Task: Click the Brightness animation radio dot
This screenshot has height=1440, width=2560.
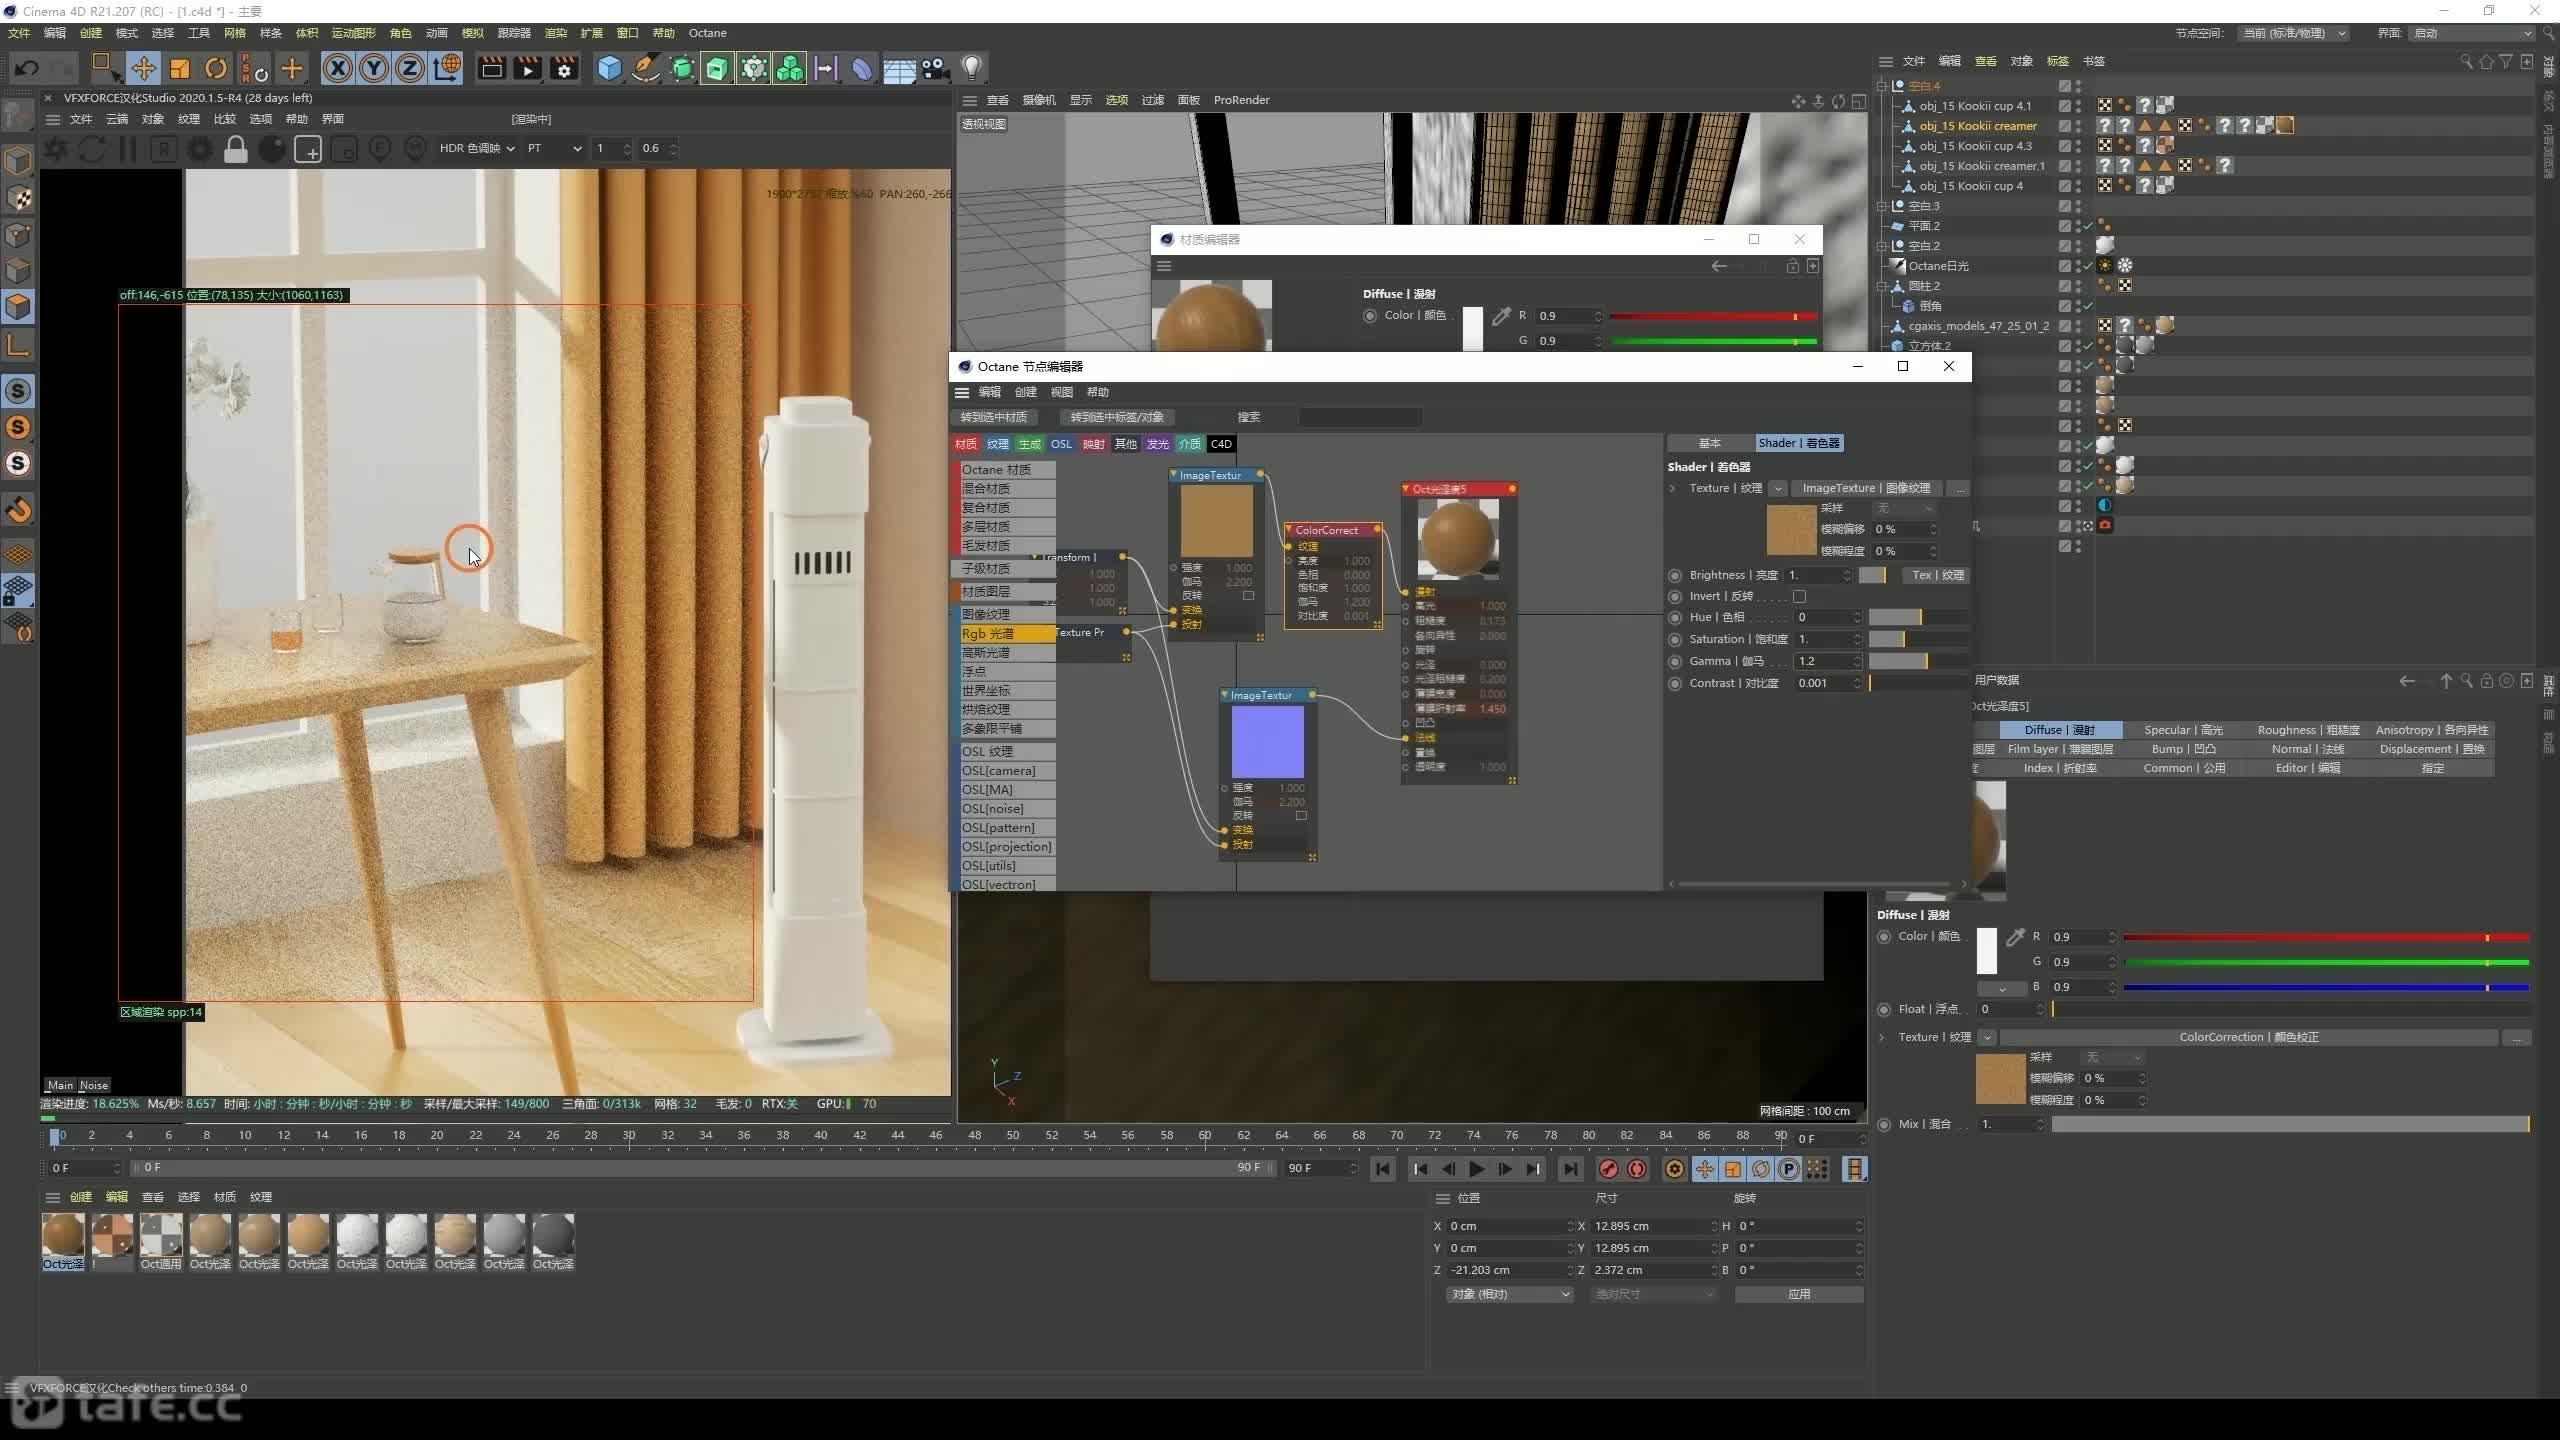Action: coord(1675,575)
